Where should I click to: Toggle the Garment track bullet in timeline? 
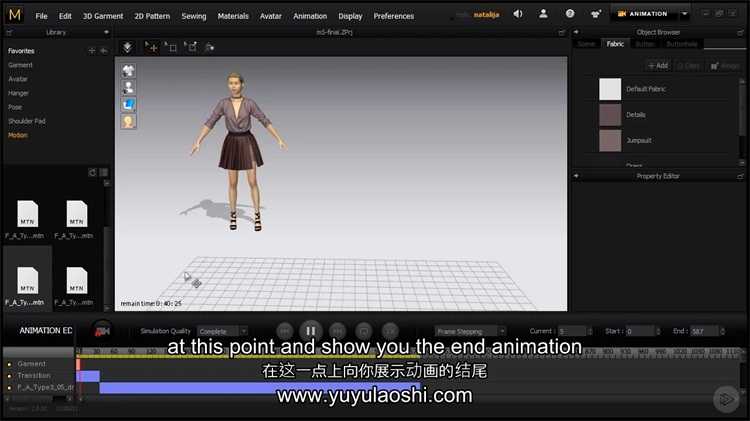coord(9,364)
